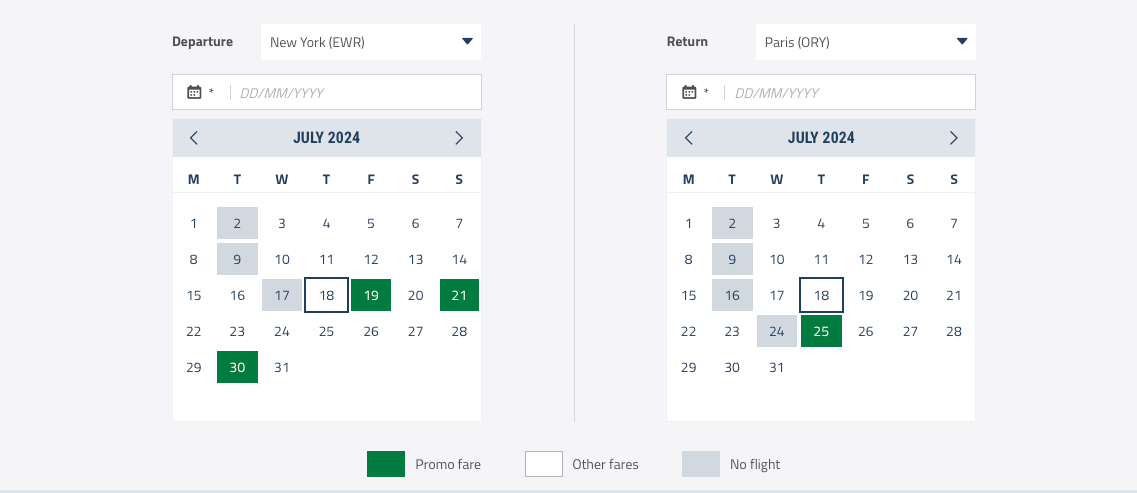This screenshot has height=493, width=1137.
Task: Go to next month in Return calendar
Action: click(x=954, y=138)
